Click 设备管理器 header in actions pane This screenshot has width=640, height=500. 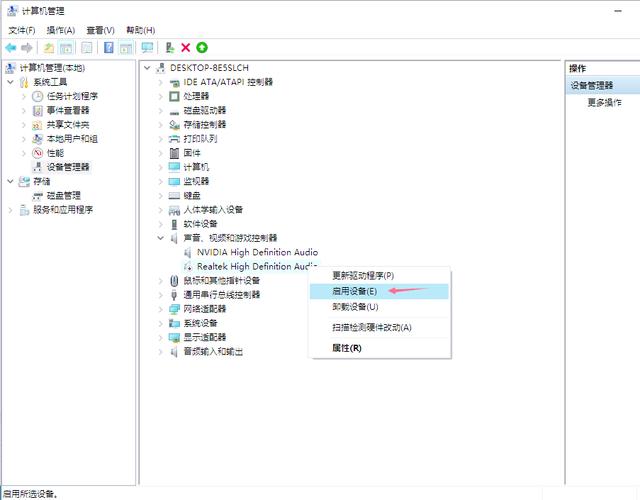coord(592,85)
